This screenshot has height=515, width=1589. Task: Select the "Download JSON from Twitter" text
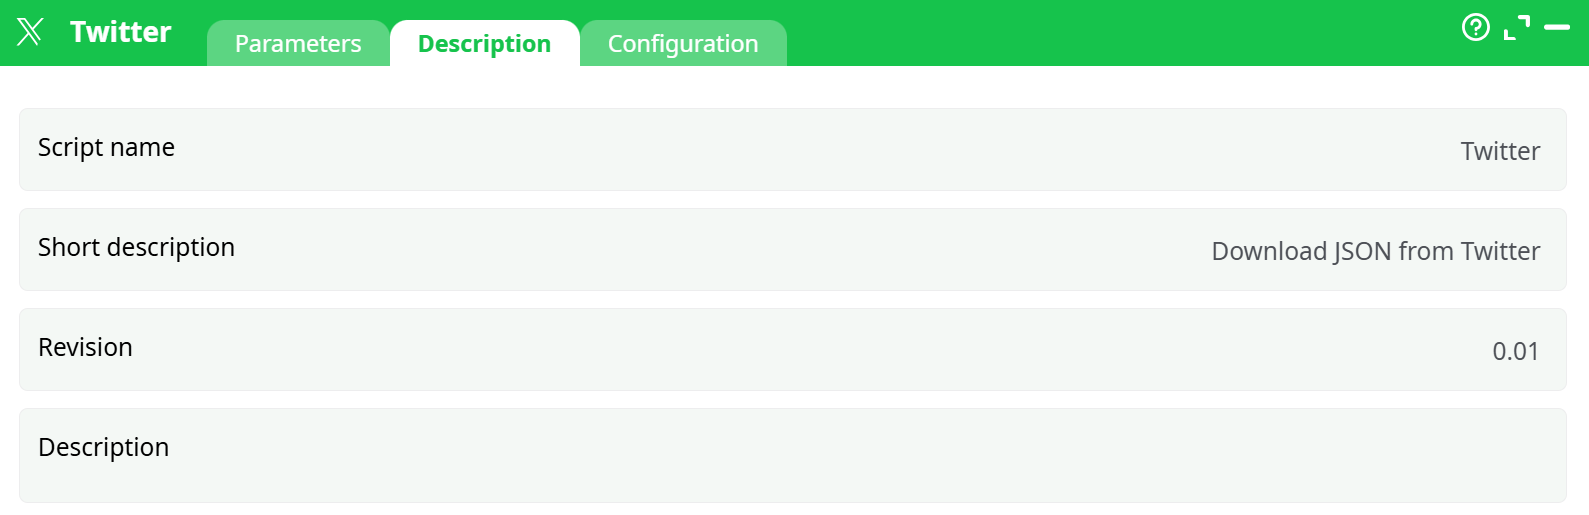click(x=1375, y=251)
